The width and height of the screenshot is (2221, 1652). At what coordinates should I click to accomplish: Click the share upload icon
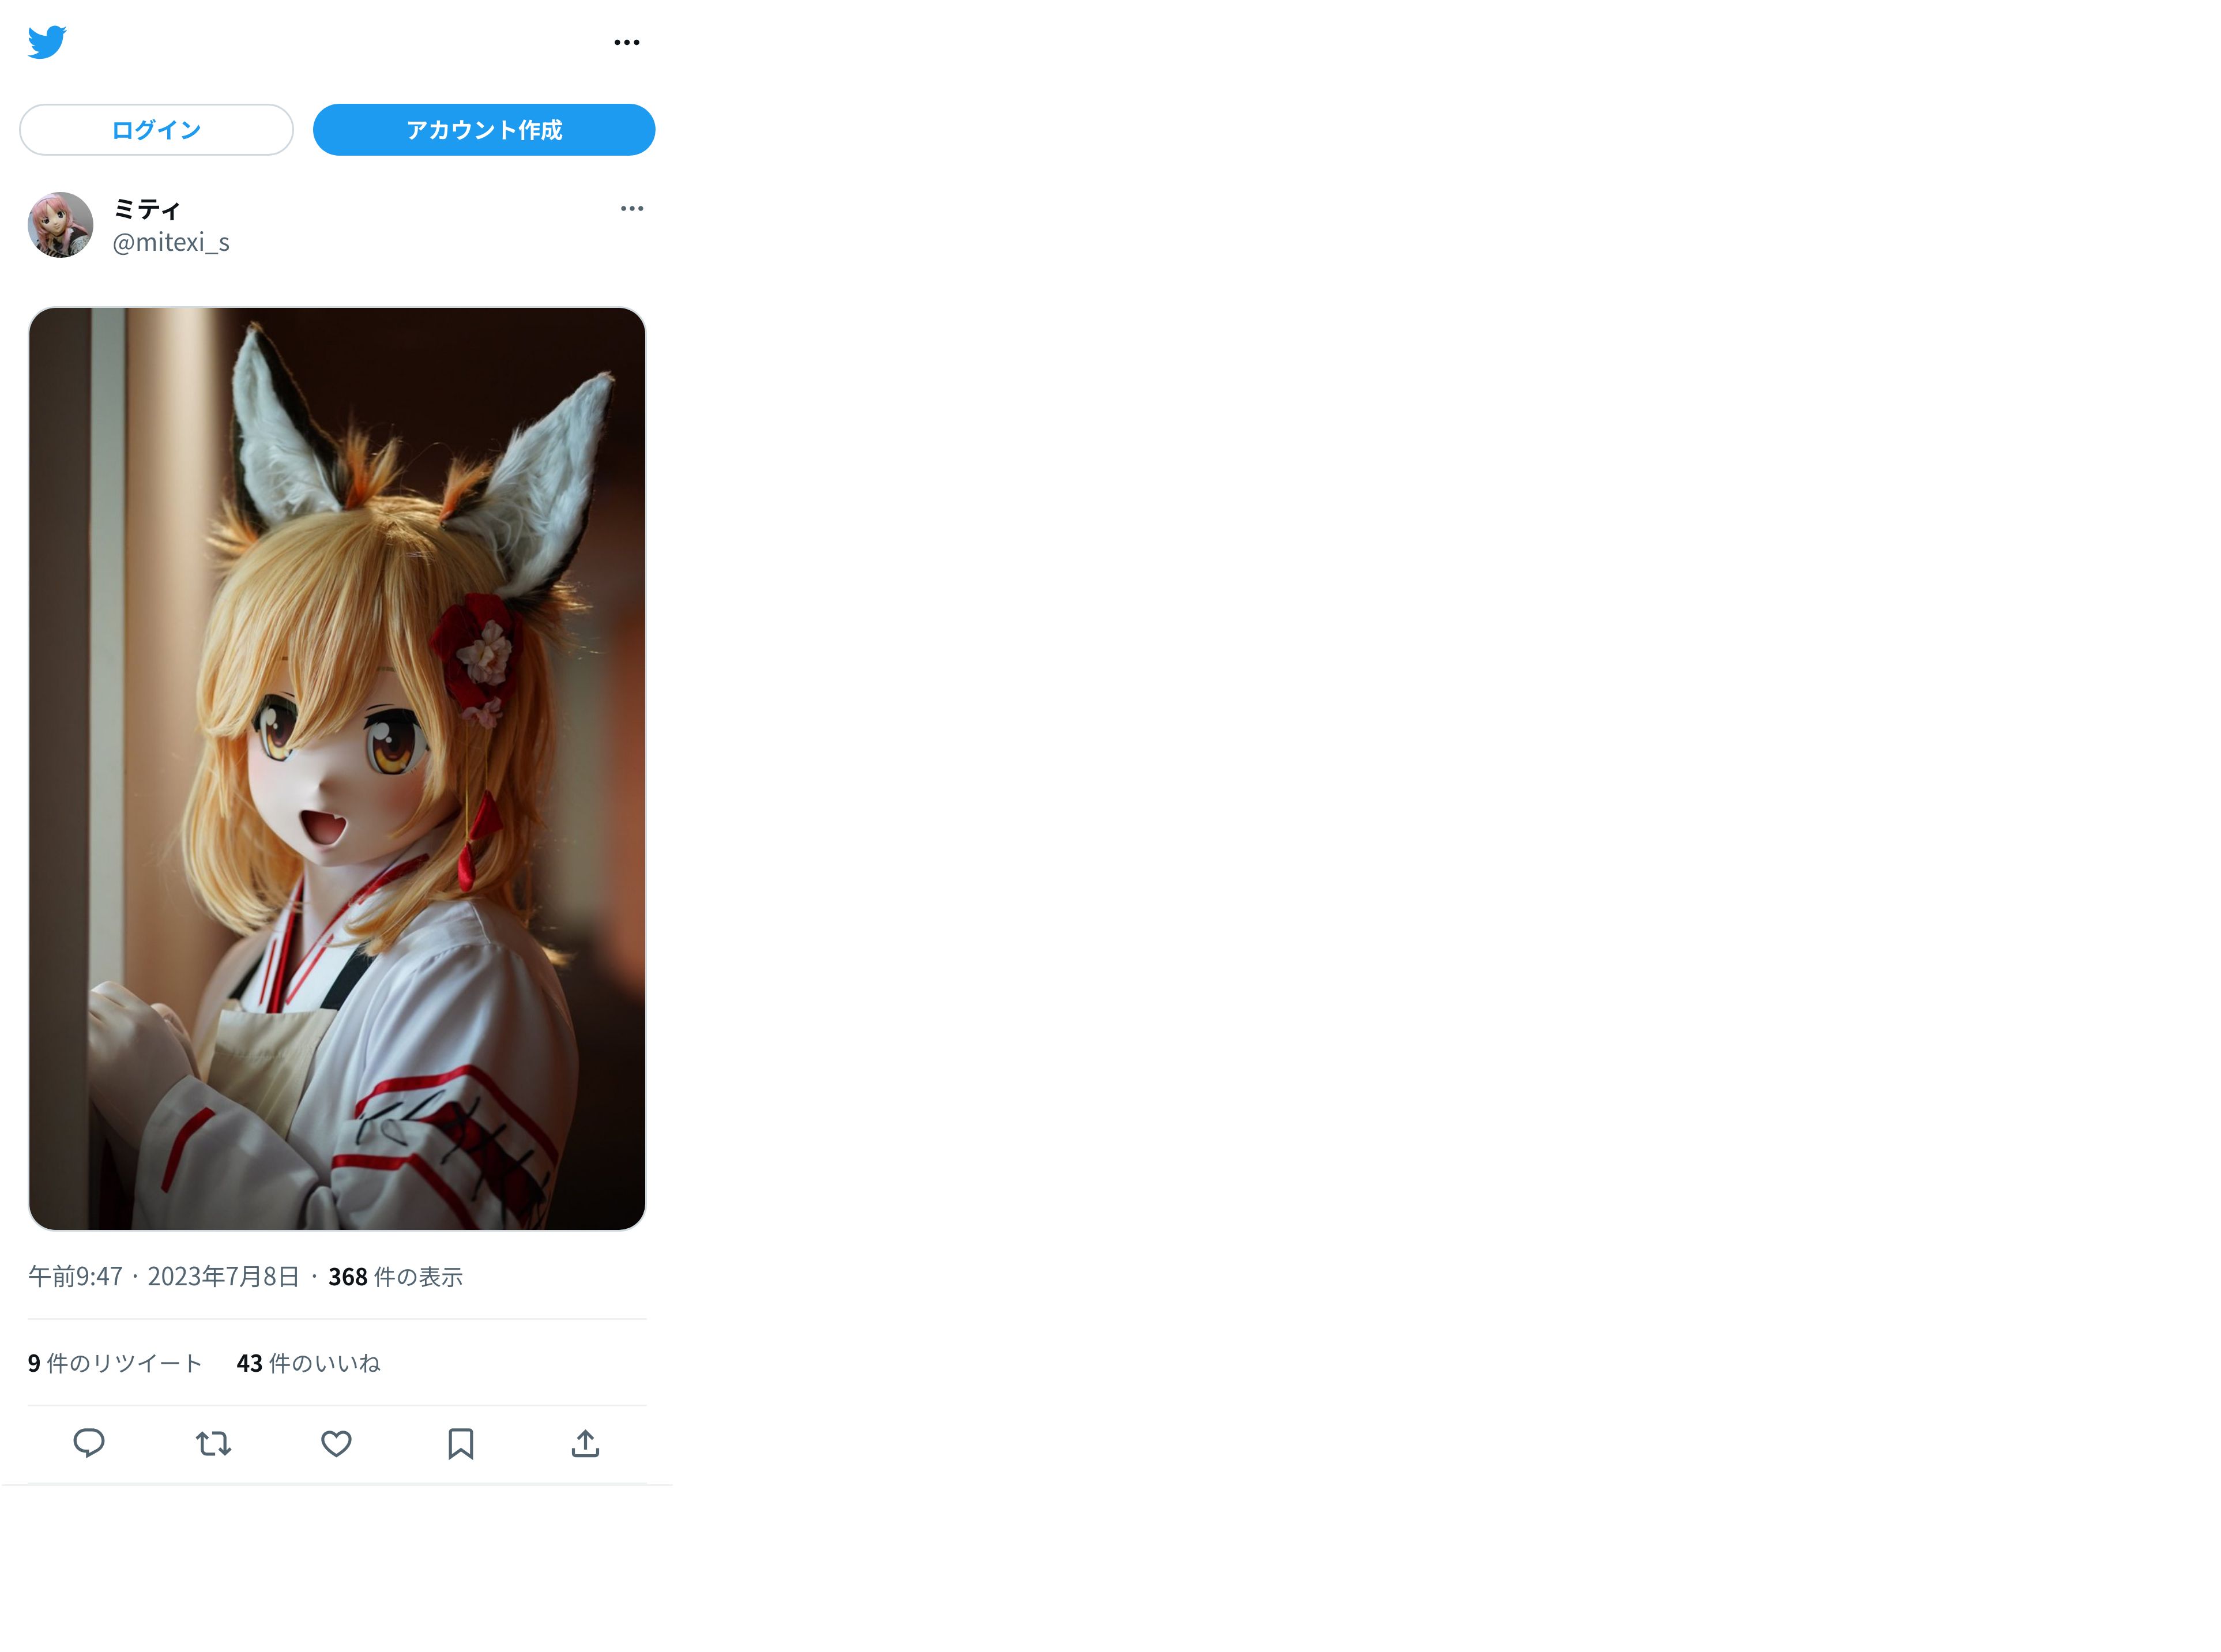[585, 1443]
